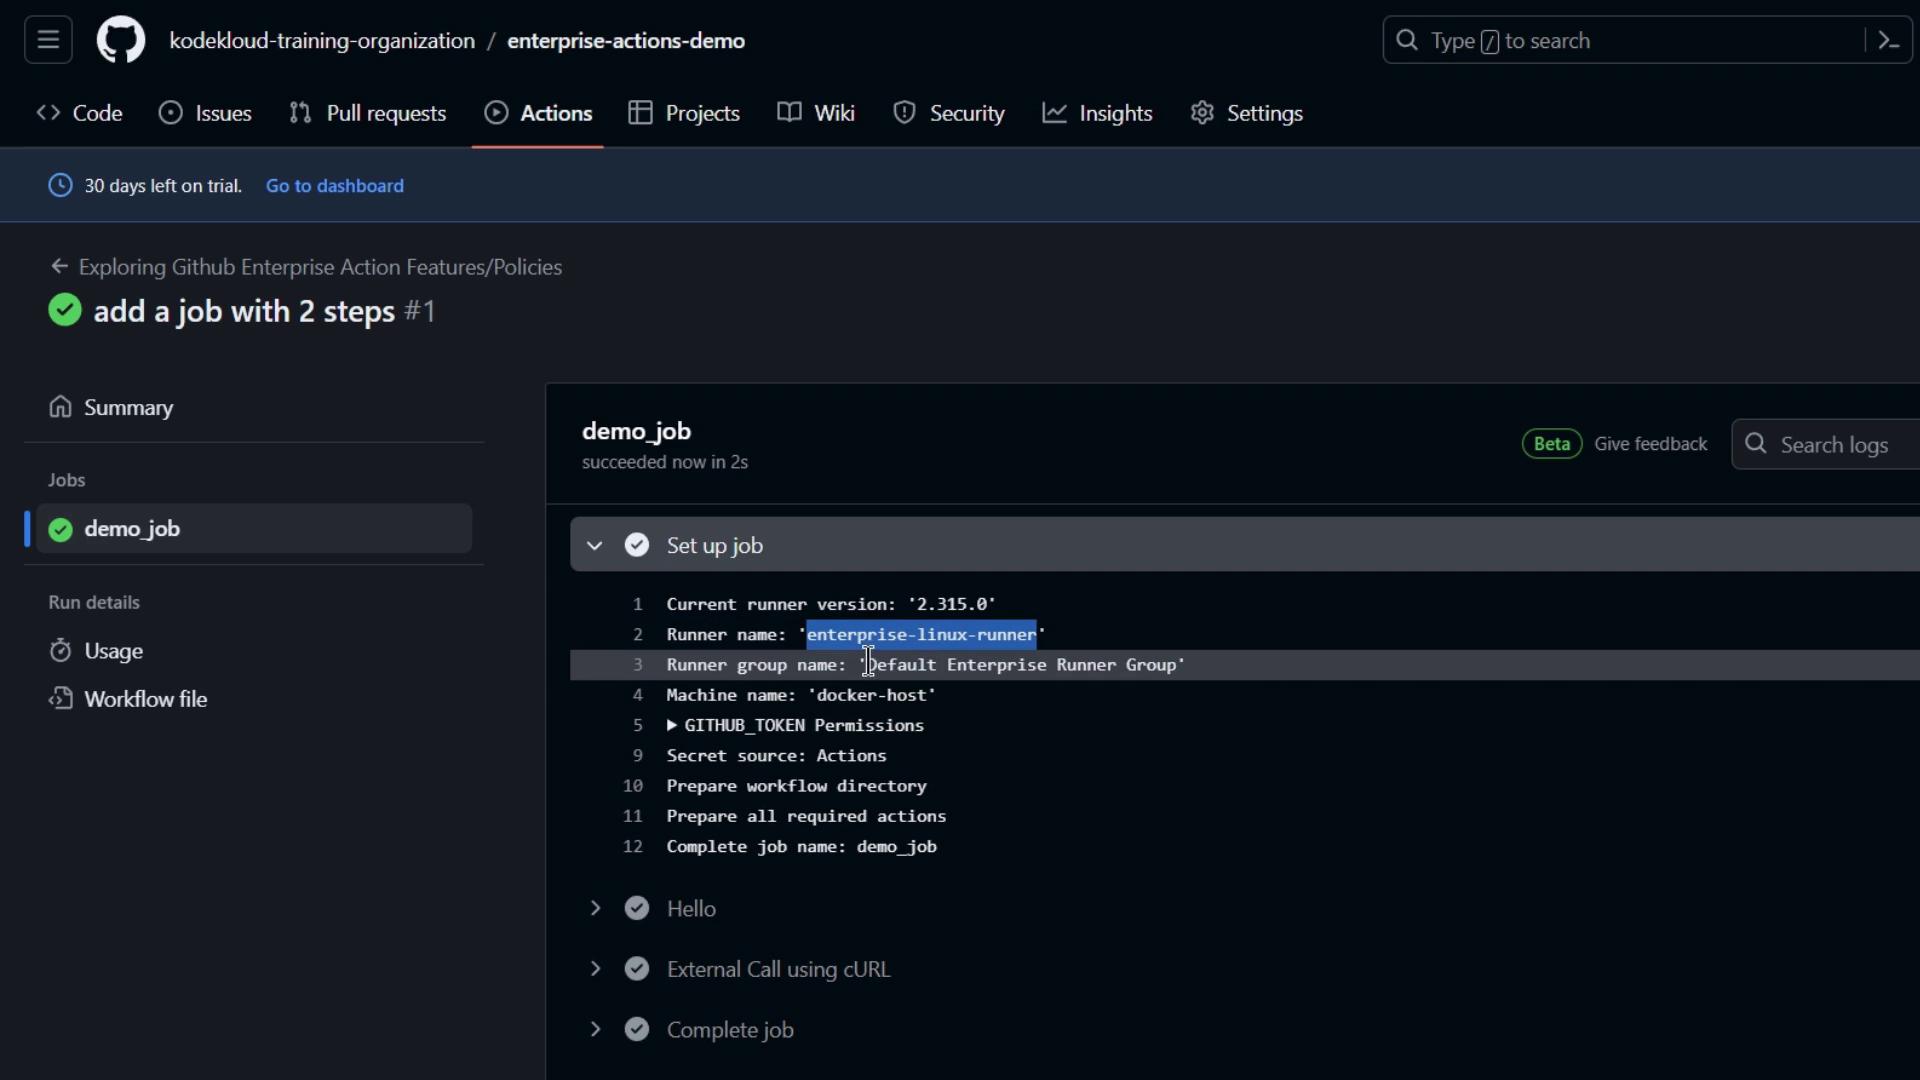This screenshot has width=1920, height=1080.
Task: Expand the Complete job step
Action: coord(595,1030)
